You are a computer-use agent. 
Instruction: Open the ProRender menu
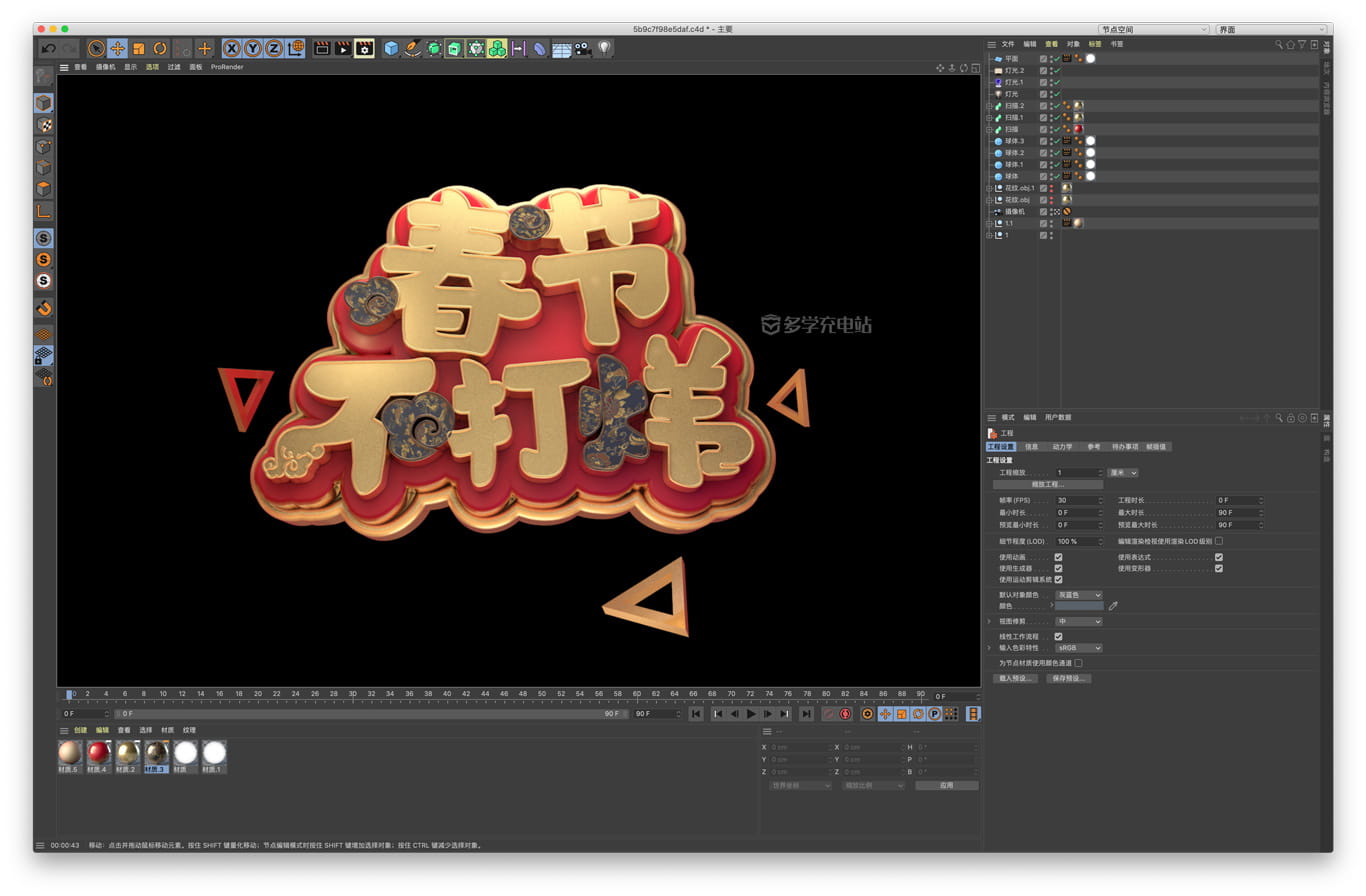(x=227, y=67)
